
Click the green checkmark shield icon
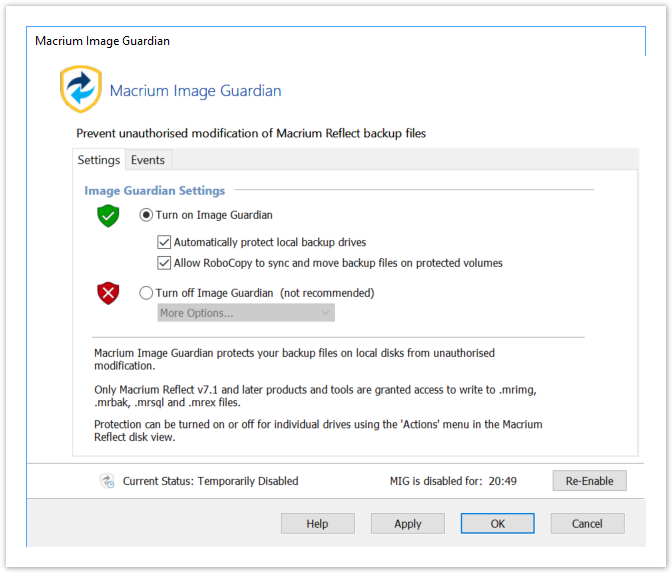point(108,216)
